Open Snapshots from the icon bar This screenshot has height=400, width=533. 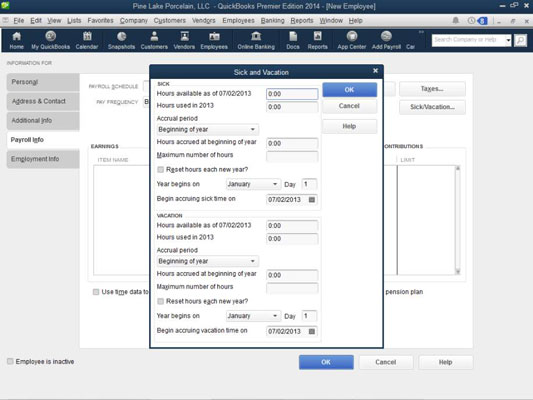(x=121, y=40)
